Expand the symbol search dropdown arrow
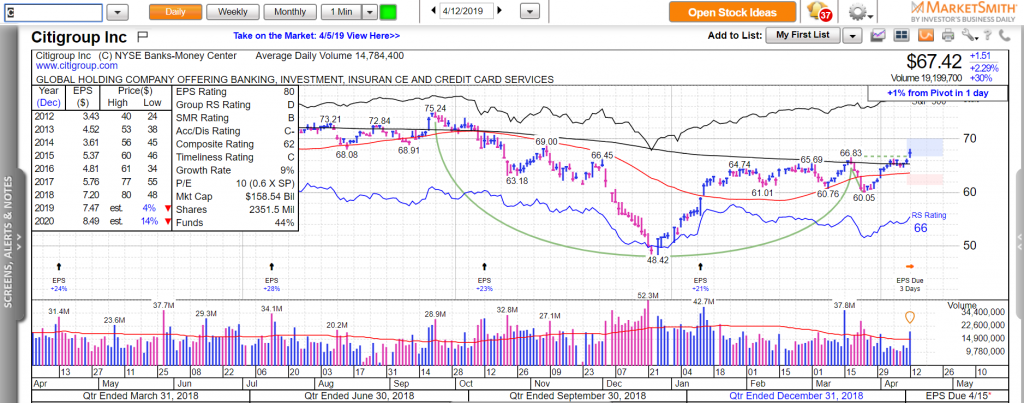 pos(116,12)
